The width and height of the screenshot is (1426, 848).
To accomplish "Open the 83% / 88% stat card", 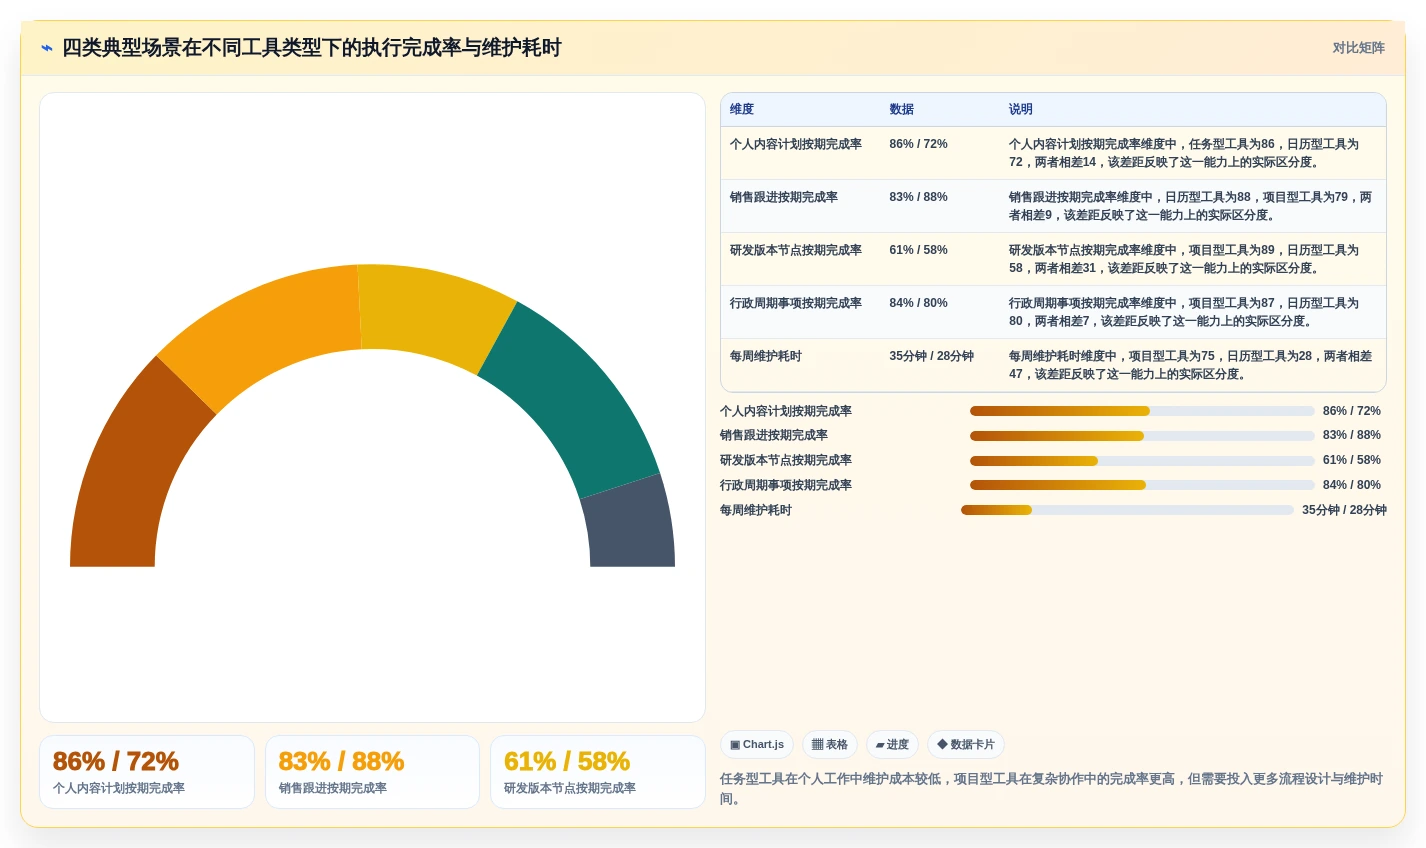I will click(372, 772).
